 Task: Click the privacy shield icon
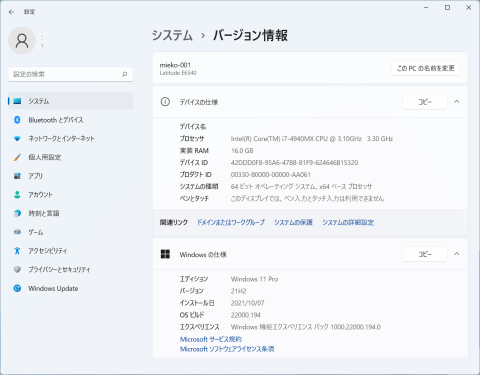point(17,269)
